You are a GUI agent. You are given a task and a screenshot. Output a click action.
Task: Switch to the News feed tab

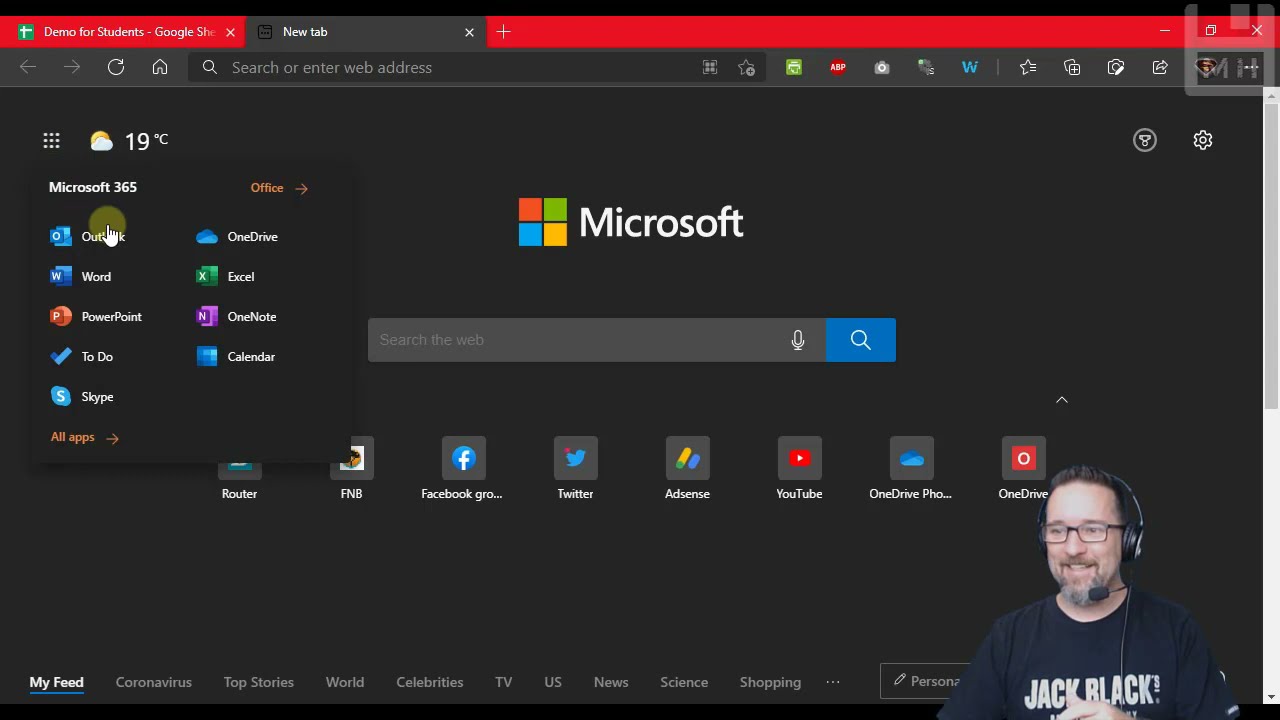(x=611, y=682)
